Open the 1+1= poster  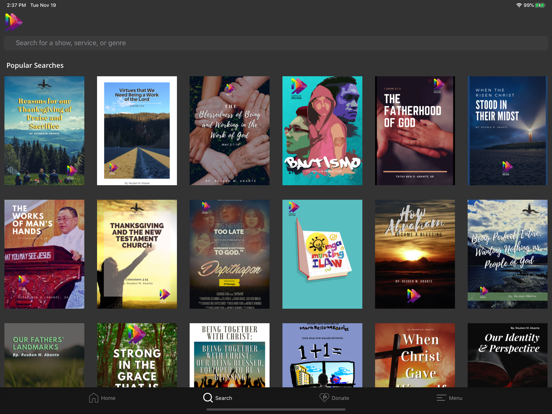[x=322, y=355]
